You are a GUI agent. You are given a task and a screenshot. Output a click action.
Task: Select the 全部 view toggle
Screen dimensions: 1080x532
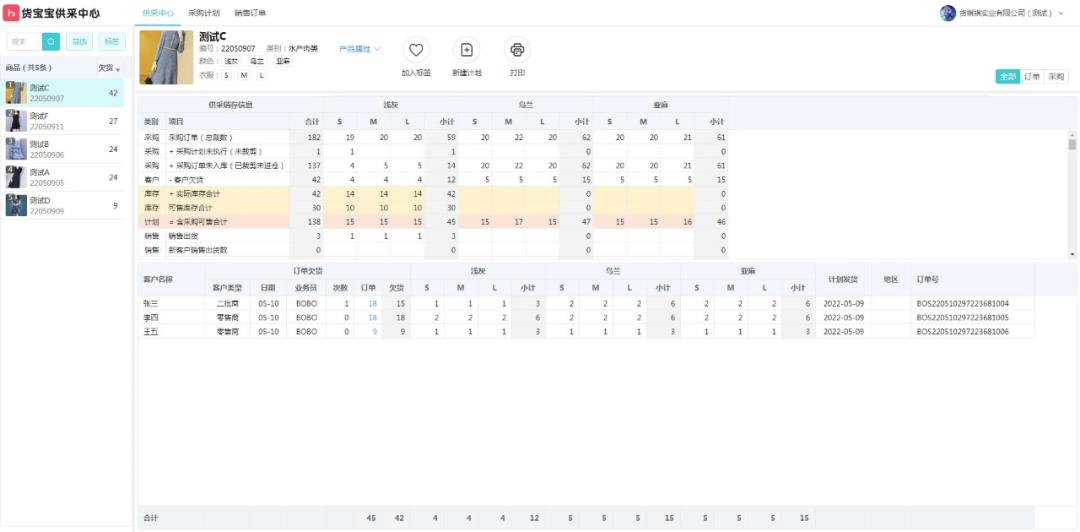click(x=1007, y=76)
